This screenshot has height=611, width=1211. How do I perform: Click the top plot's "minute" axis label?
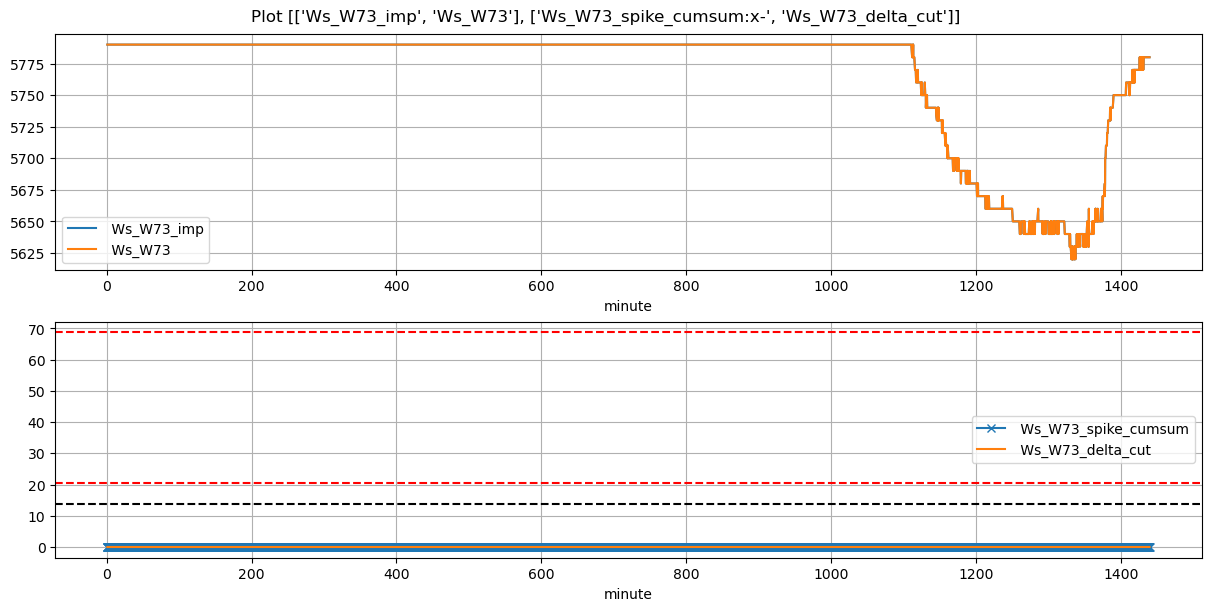tap(627, 306)
